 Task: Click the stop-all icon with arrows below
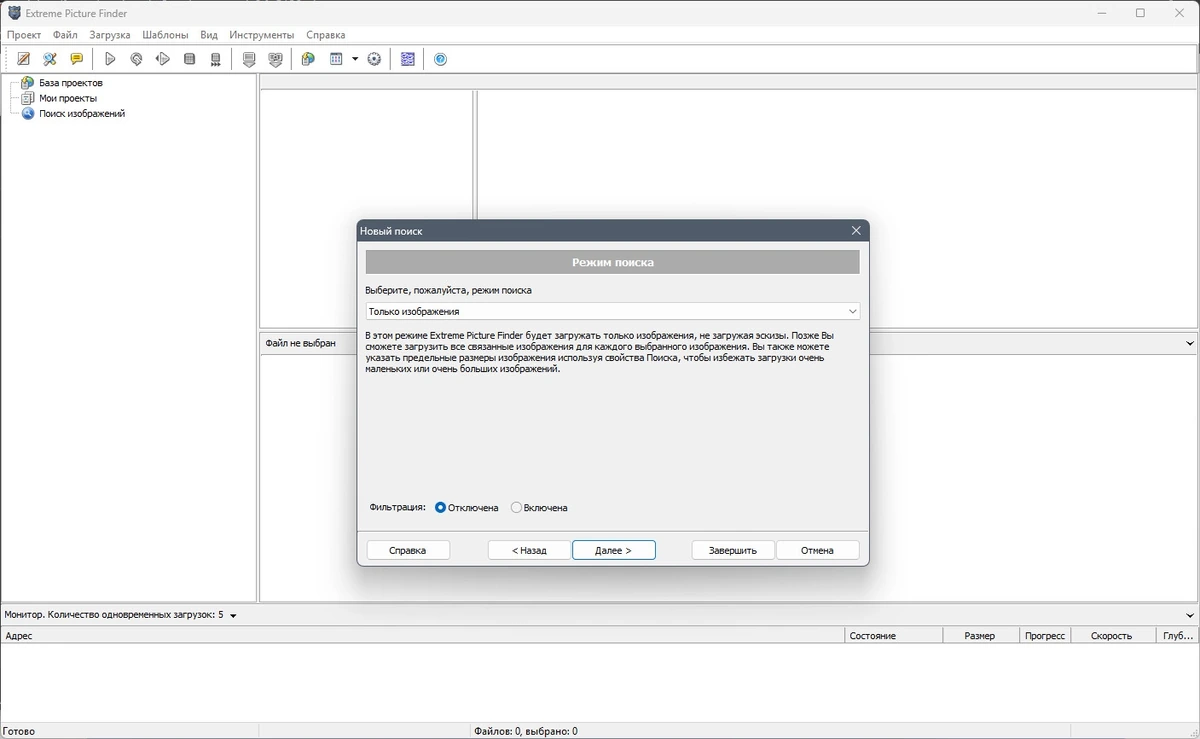coord(215,59)
